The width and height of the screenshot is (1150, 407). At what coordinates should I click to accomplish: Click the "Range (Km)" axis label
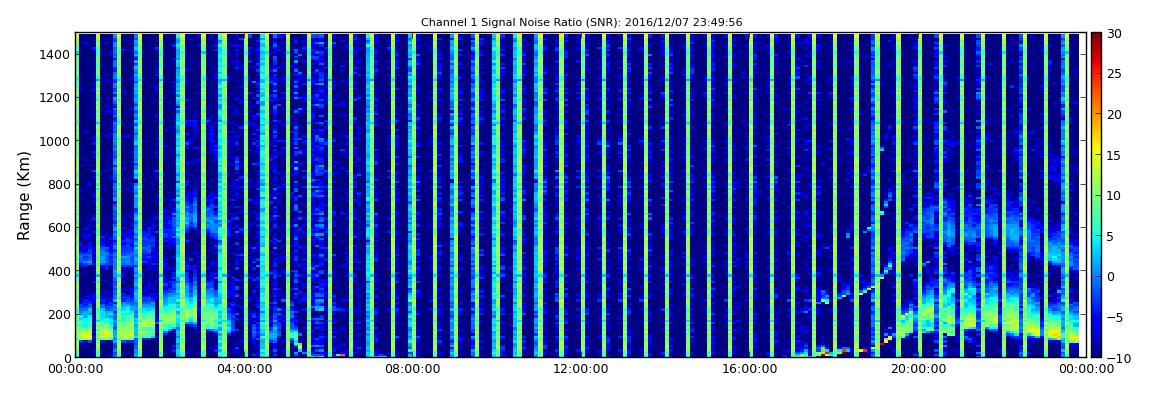23,196
